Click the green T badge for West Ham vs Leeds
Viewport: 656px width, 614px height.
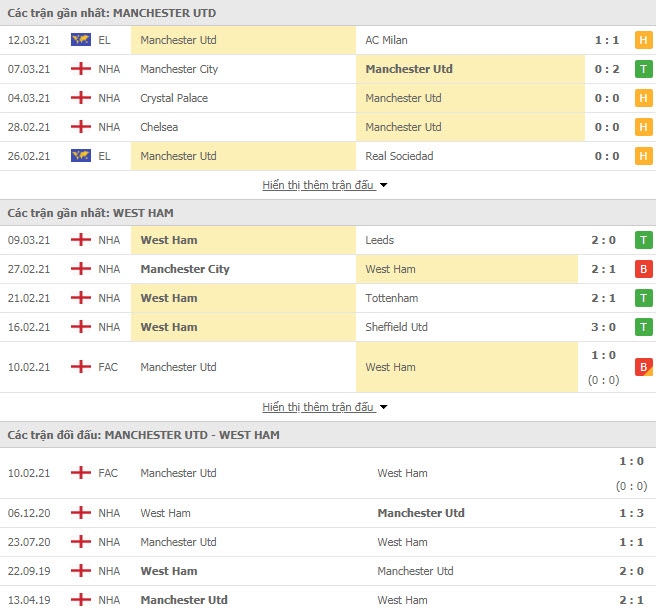[643, 240]
